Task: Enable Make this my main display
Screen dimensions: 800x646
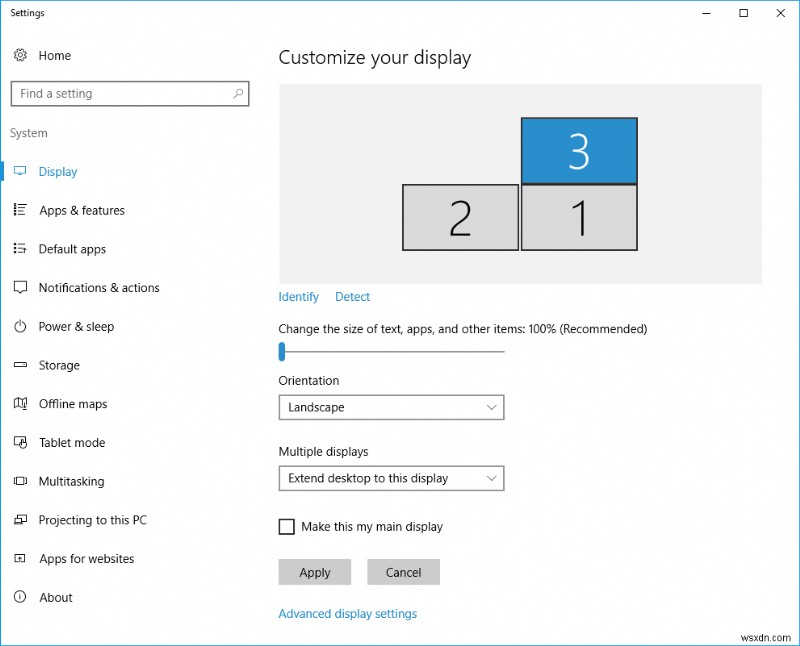Action: pos(287,527)
